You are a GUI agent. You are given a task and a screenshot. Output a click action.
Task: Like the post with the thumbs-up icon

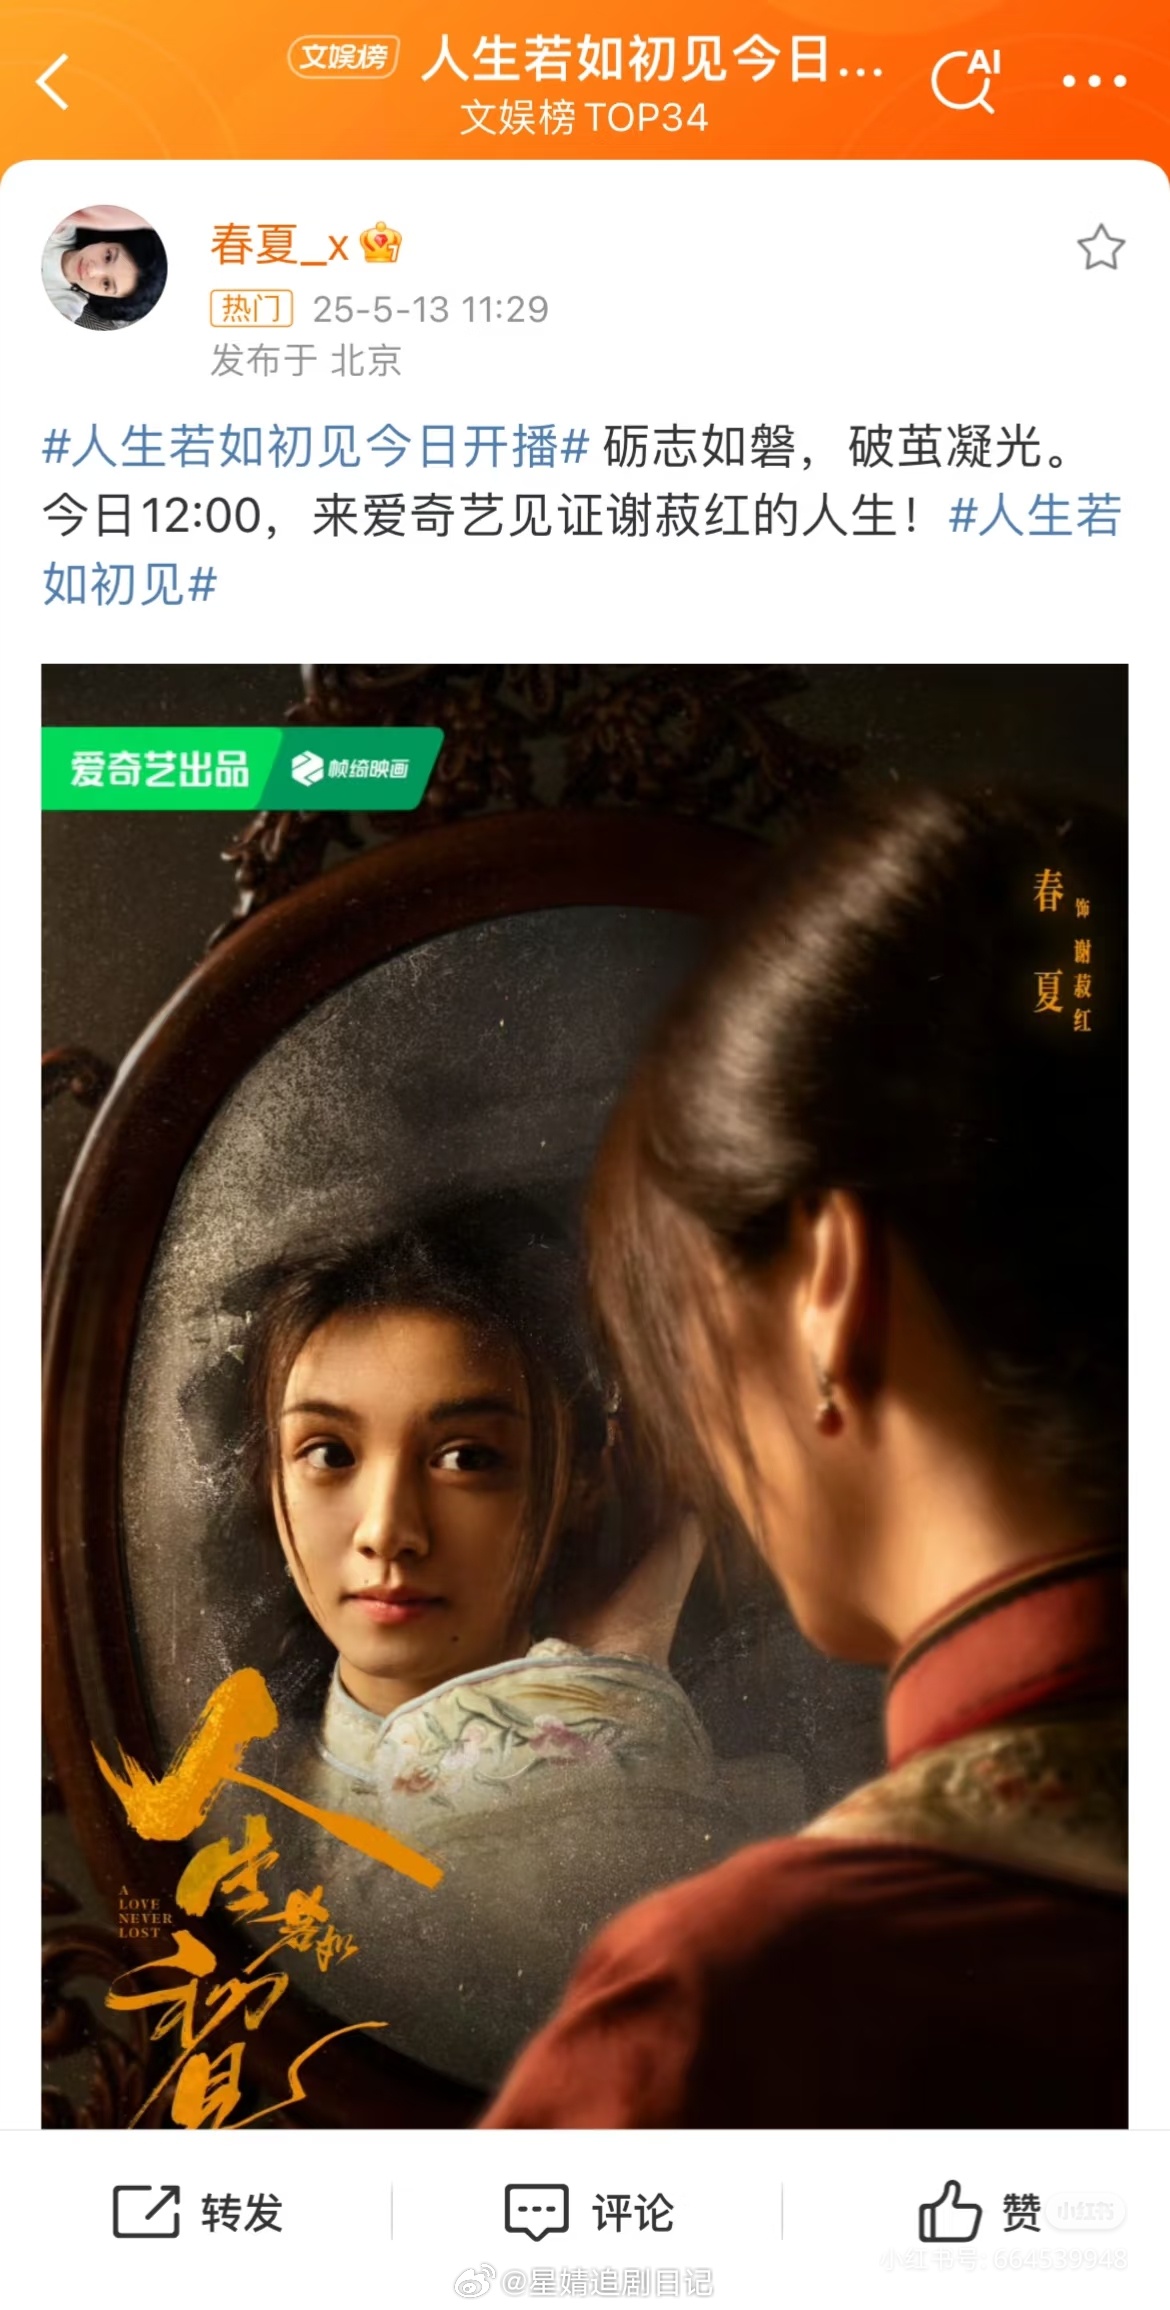949,2210
